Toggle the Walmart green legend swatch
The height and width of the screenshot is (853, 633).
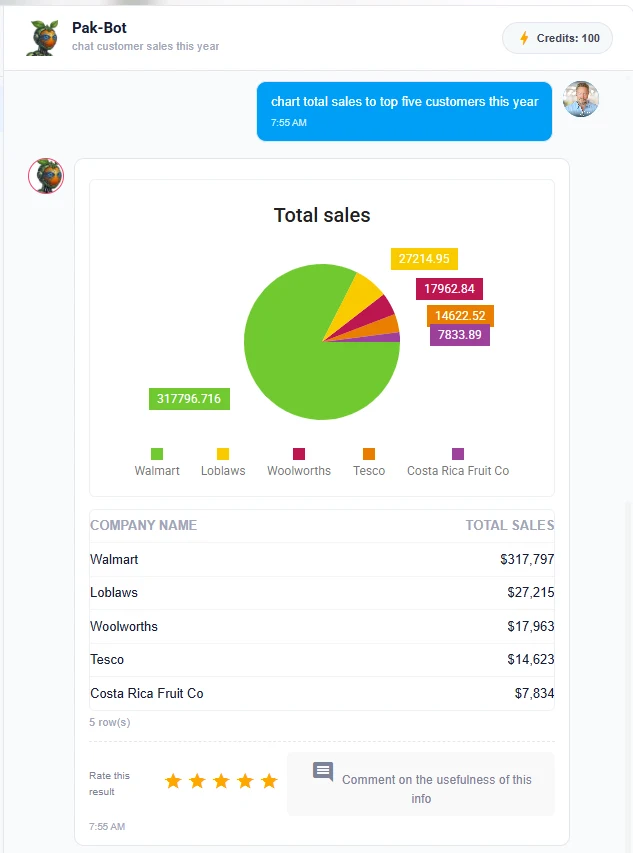click(157, 454)
